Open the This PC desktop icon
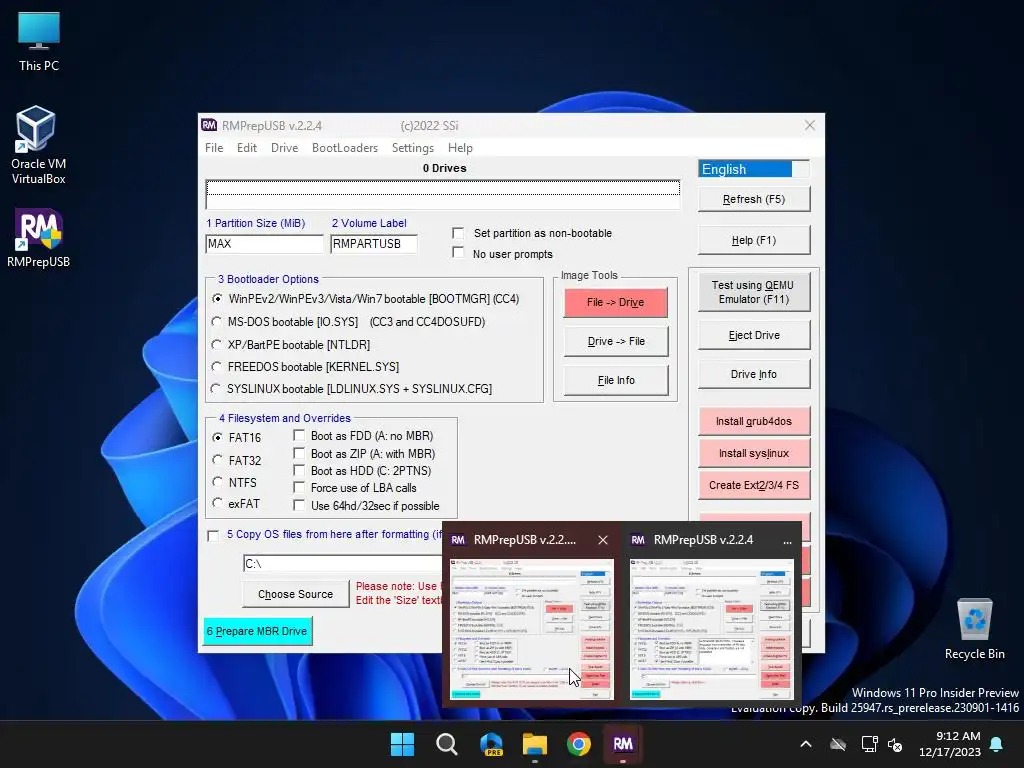This screenshot has width=1024, height=768. (x=39, y=42)
